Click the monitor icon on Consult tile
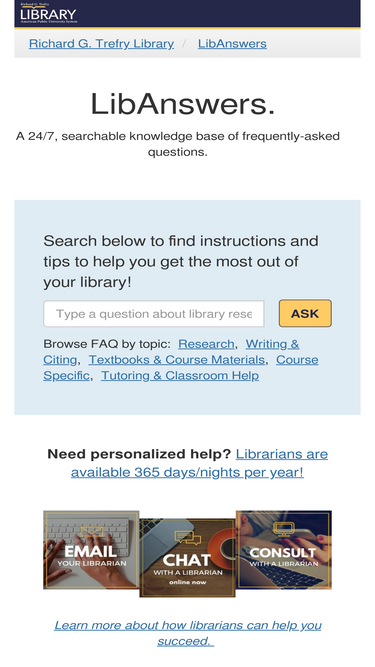This screenshot has width=375, height=667. coord(283,530)
